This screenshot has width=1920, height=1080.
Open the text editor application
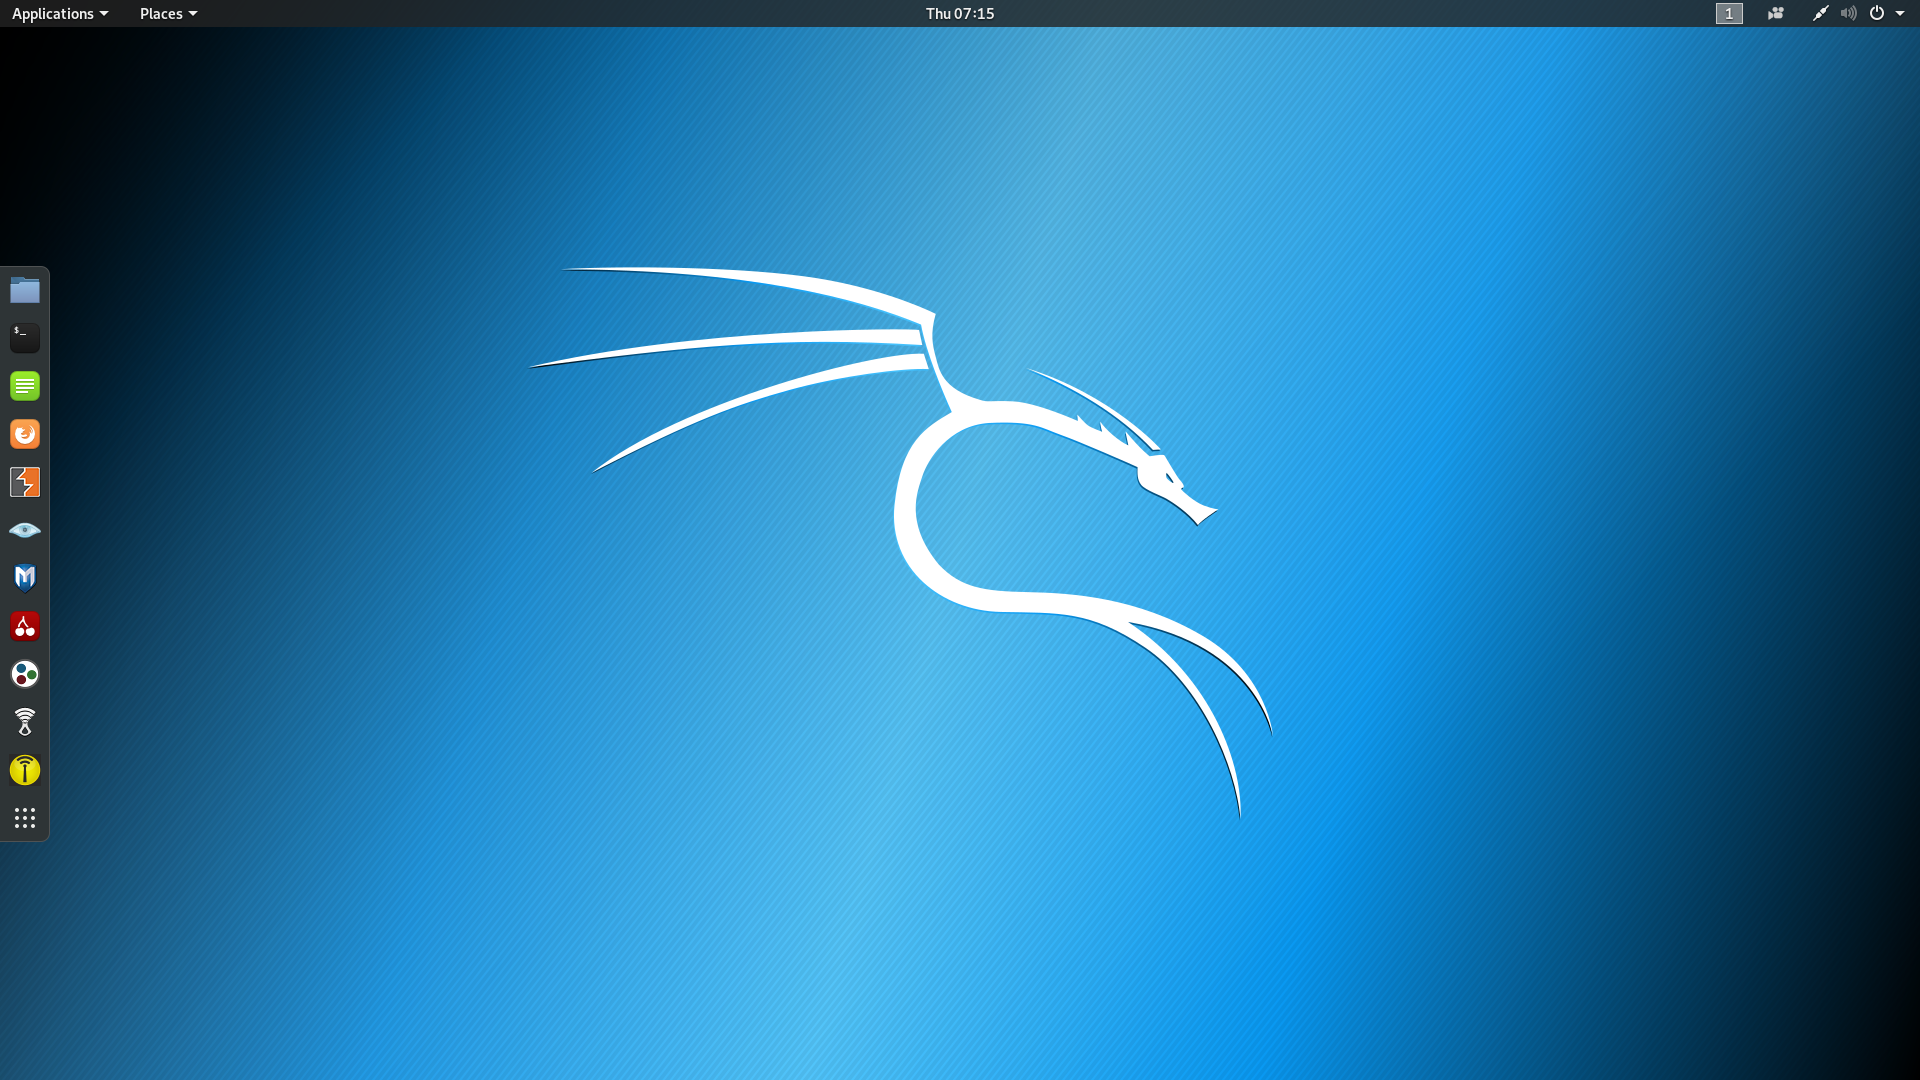click(x=24, y=385)
